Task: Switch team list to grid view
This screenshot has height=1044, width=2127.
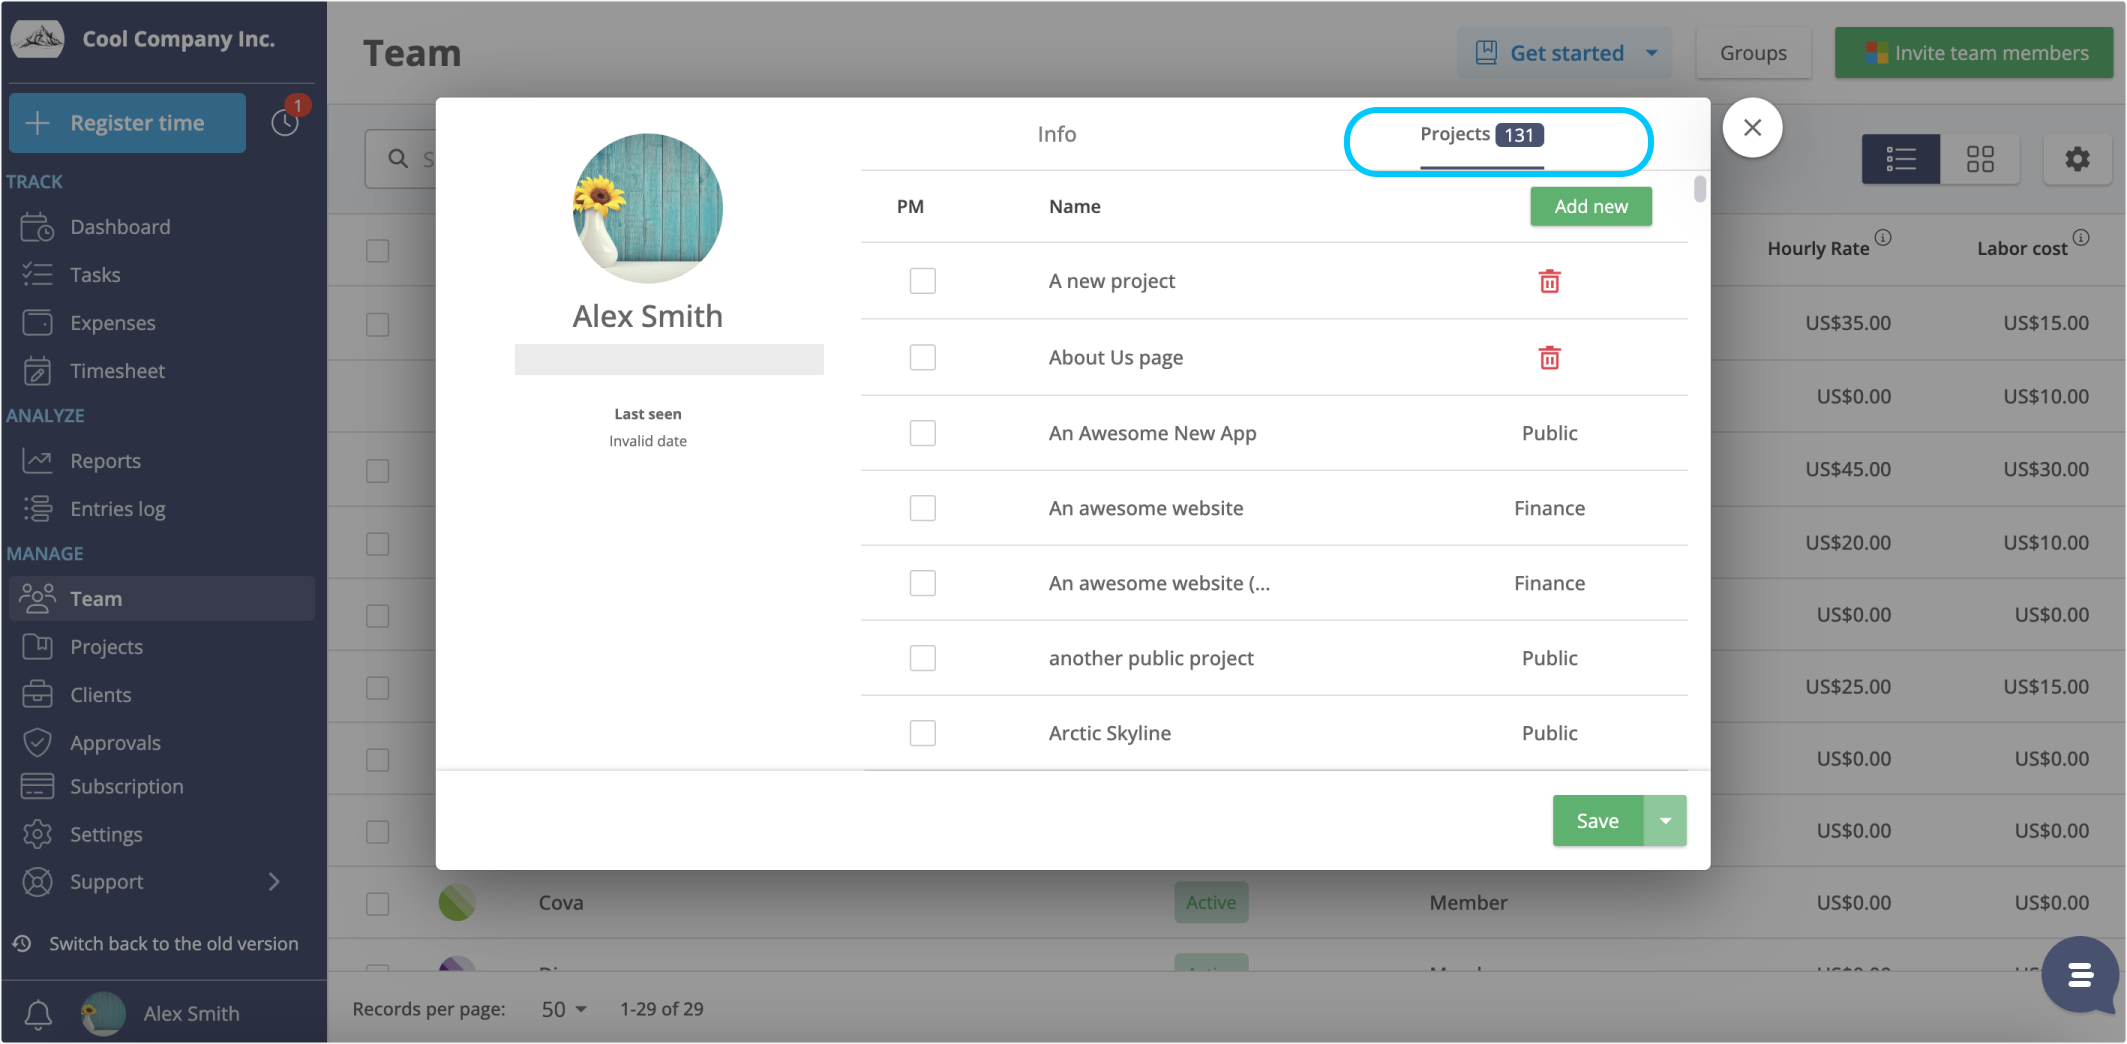Action: [1980, 159]
